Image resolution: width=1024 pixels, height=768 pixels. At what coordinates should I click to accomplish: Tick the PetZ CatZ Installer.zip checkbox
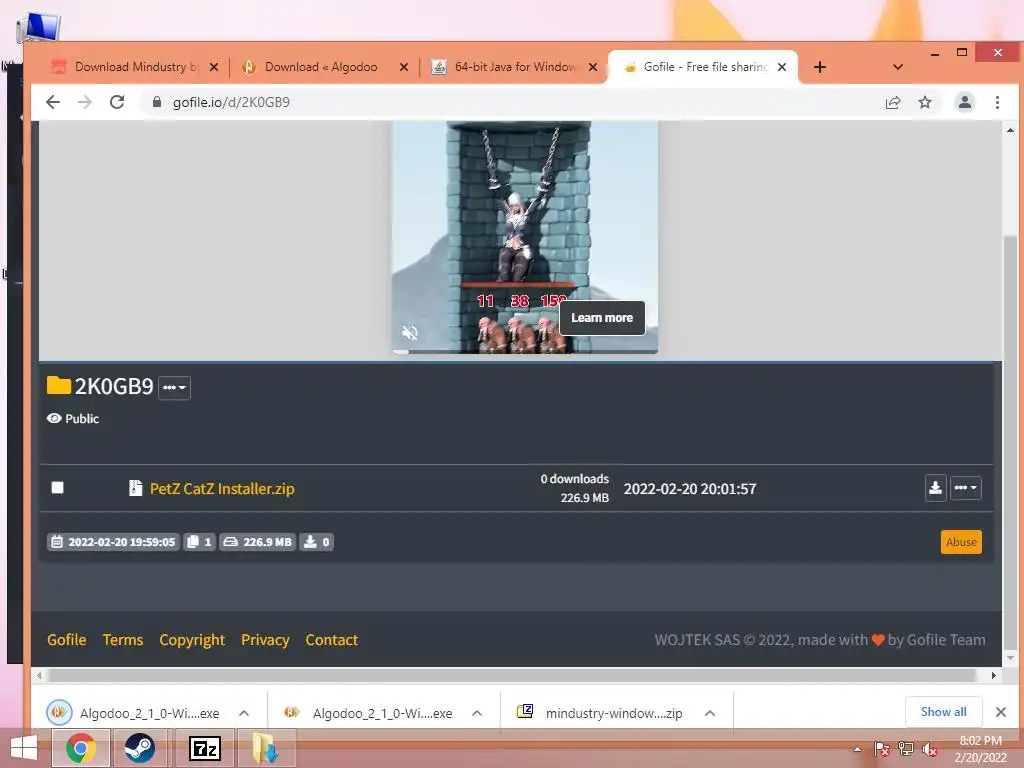click(x=57, y=487)
